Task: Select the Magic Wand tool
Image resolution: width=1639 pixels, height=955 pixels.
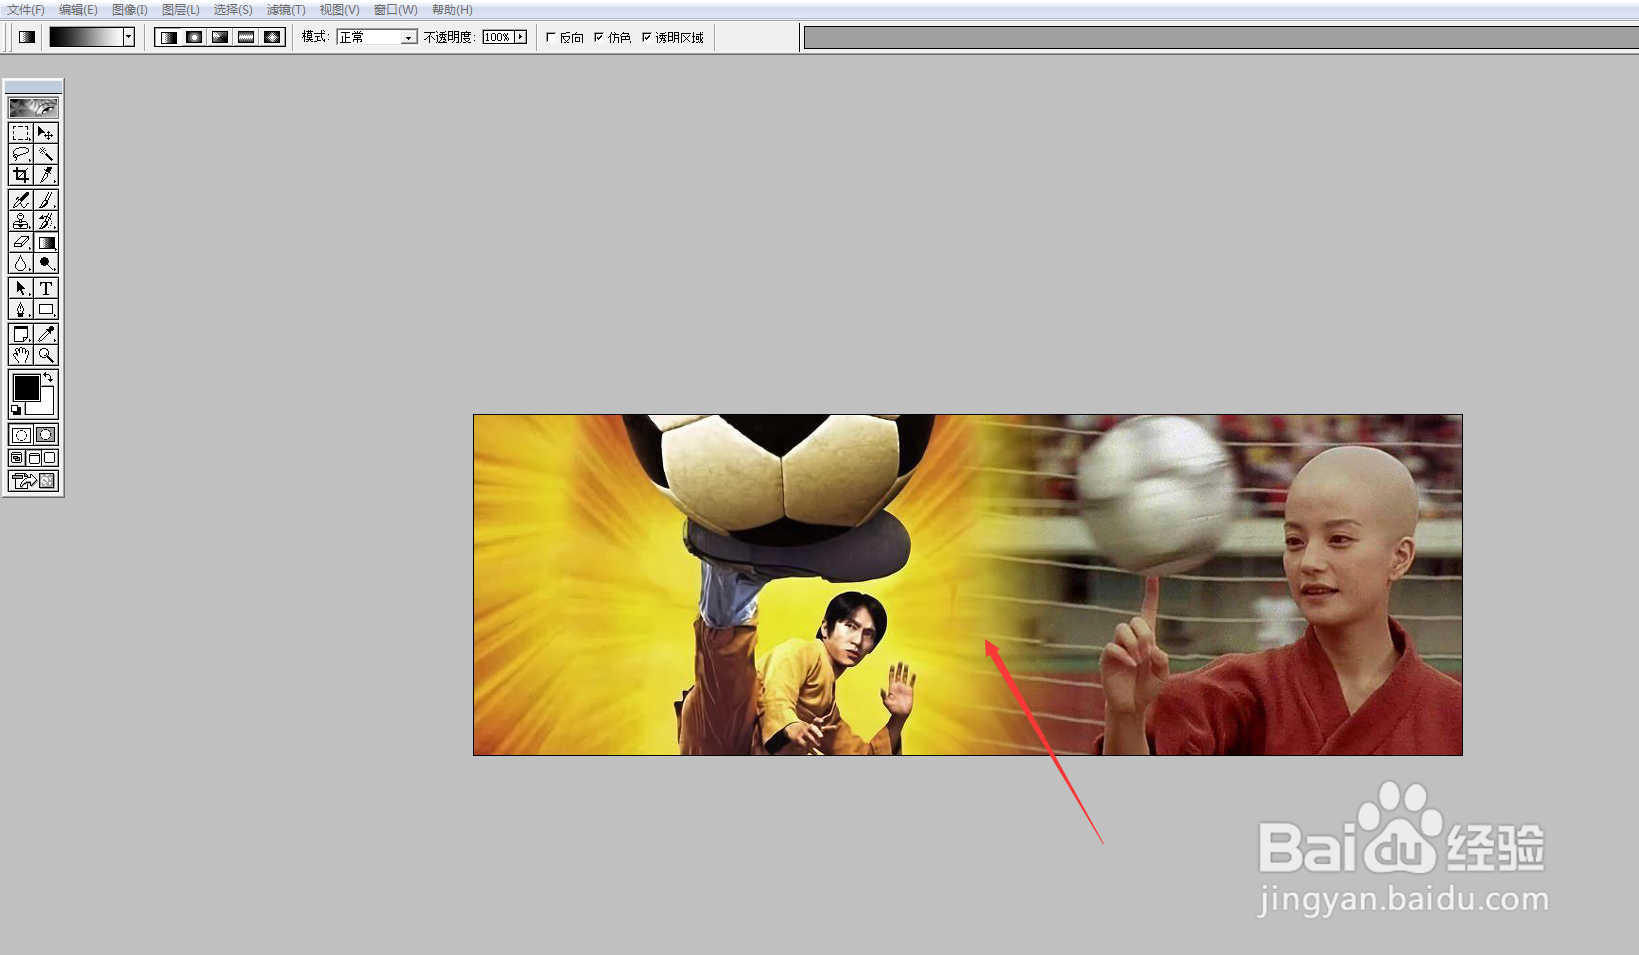Action: [46, 154]
